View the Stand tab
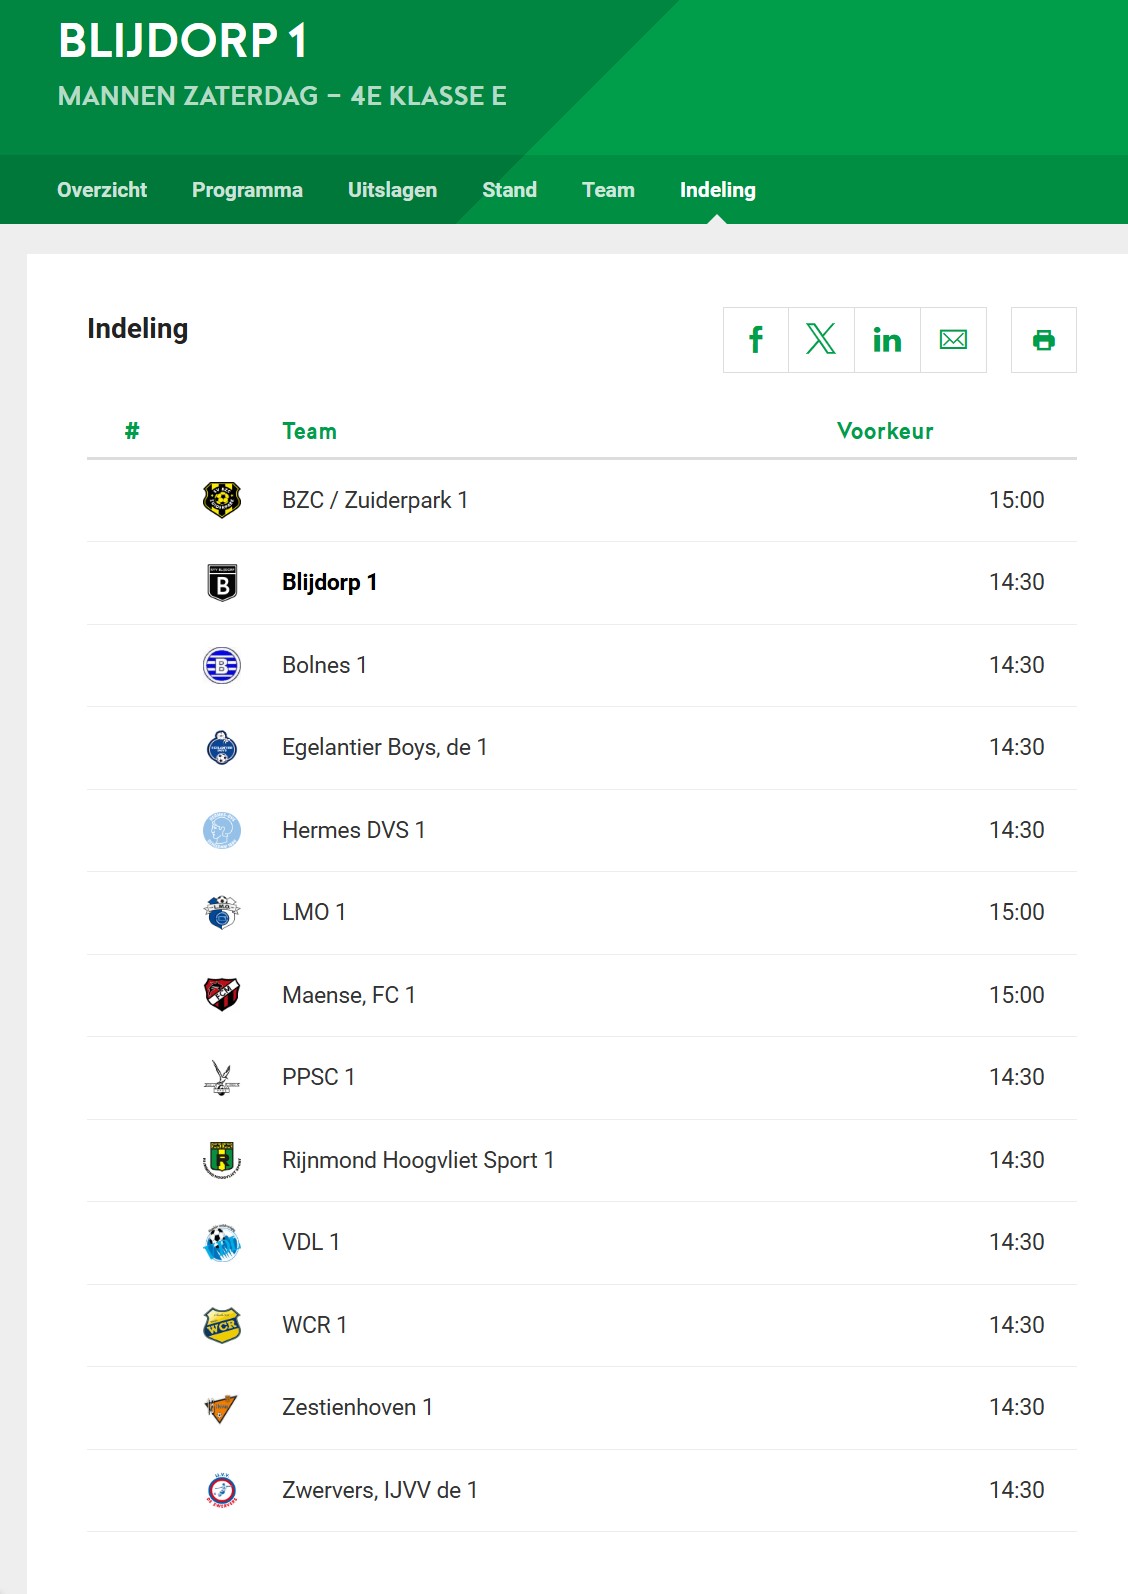Viewport: 1128px width, 1594px height. click(x=510, y=190)
